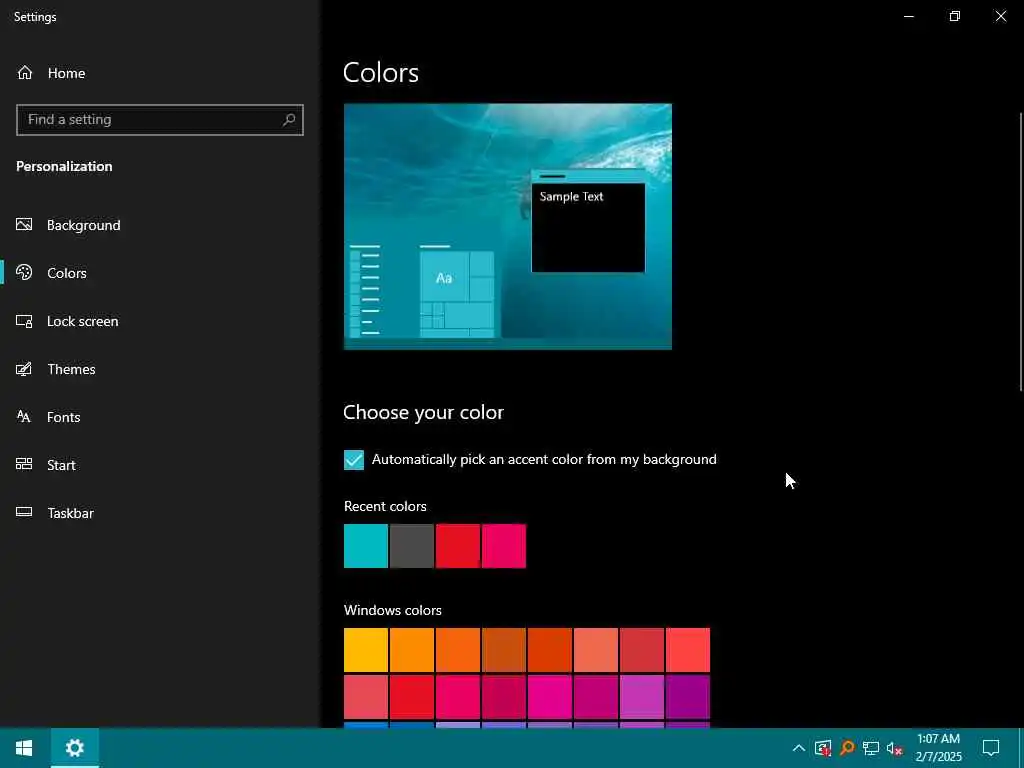Choose the last swatch in first Windows colors row
This screenshot has width=1024, height=768.
(688, 650)
